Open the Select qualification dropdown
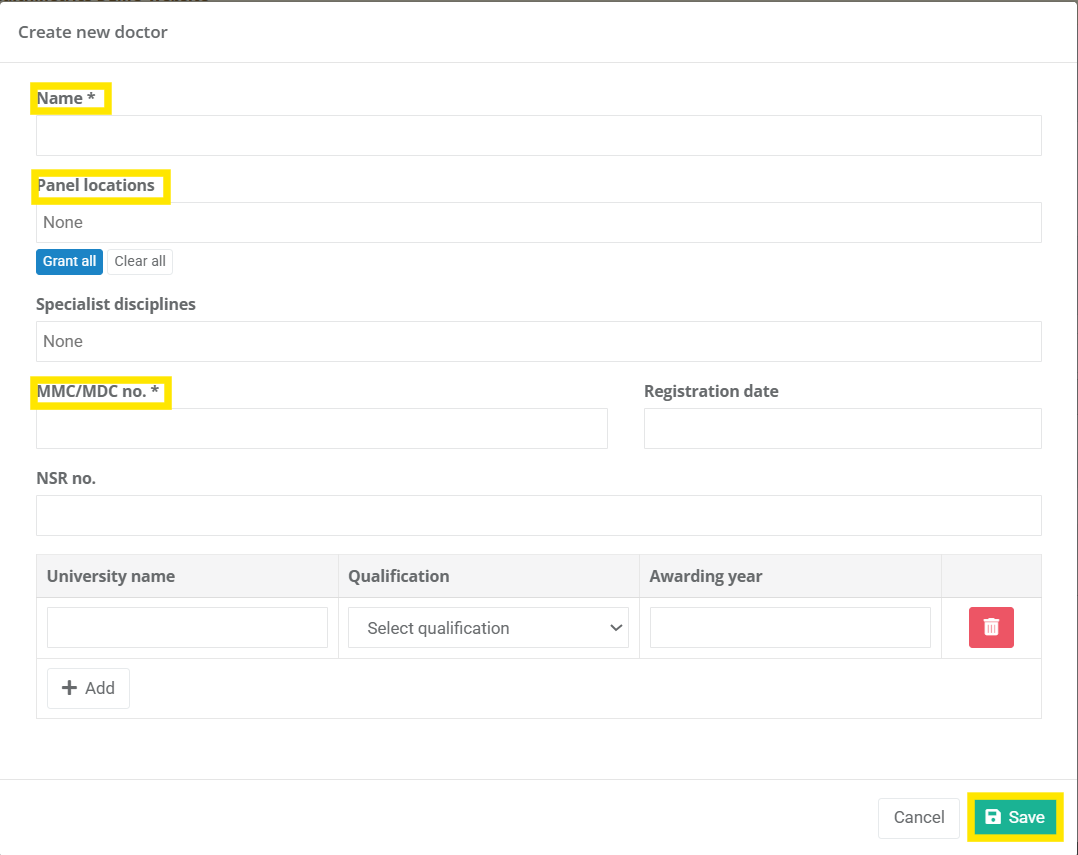Screen dimensions: 1078x855 488,628
